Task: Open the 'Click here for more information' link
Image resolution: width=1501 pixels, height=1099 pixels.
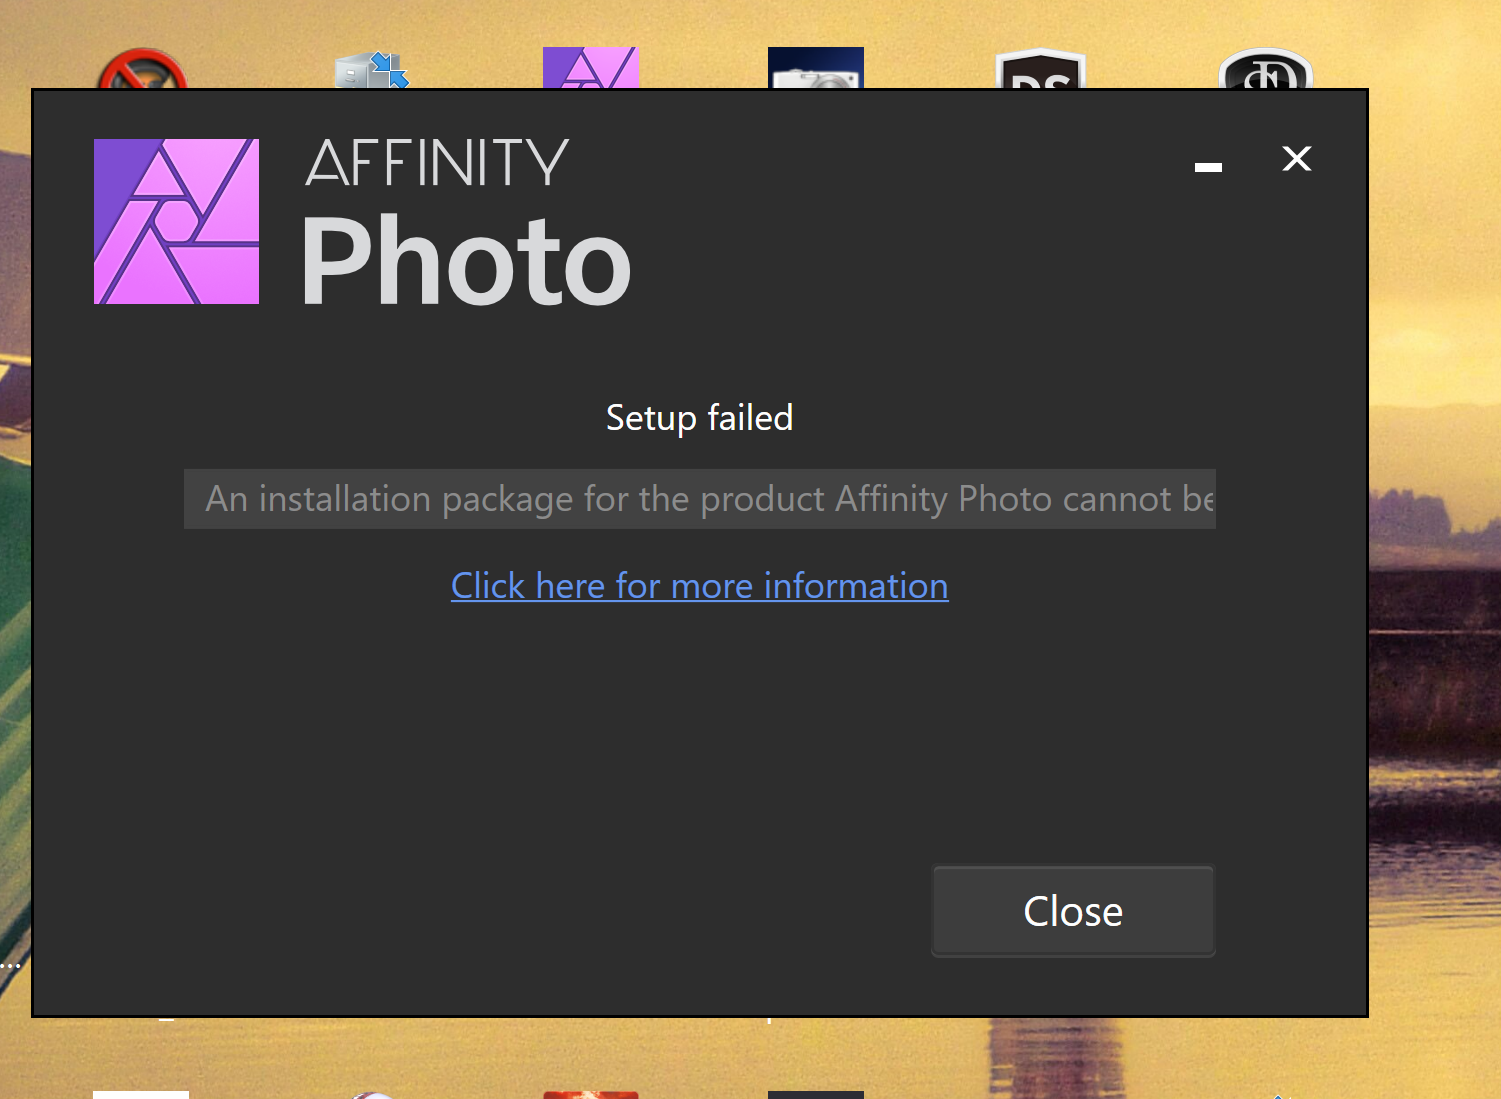Action: (x=700, y=586)
